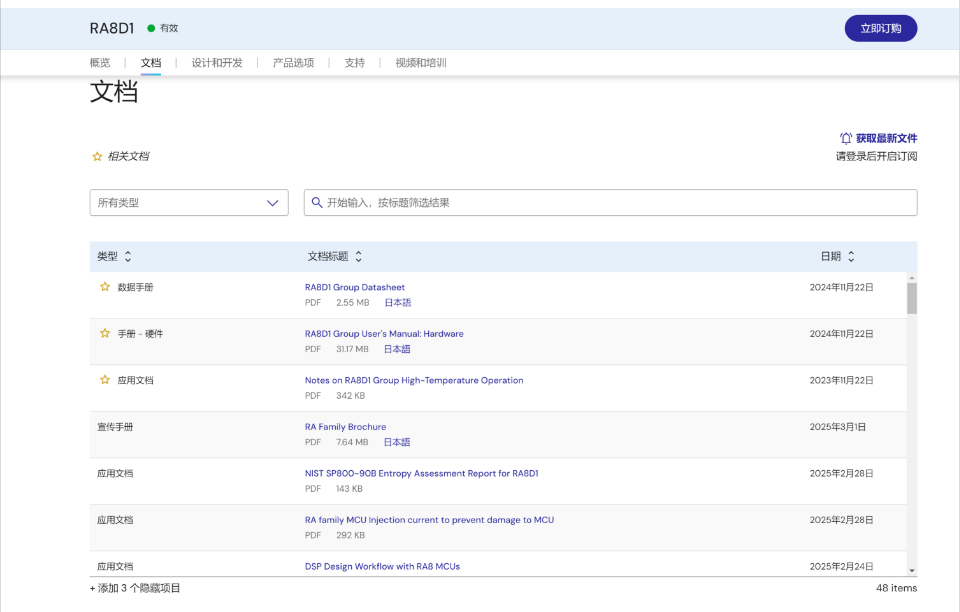Click the 添加 3 个隐藏项目 link
The image size is (960, 612).
pyautogui.click(x=135, y=588)
